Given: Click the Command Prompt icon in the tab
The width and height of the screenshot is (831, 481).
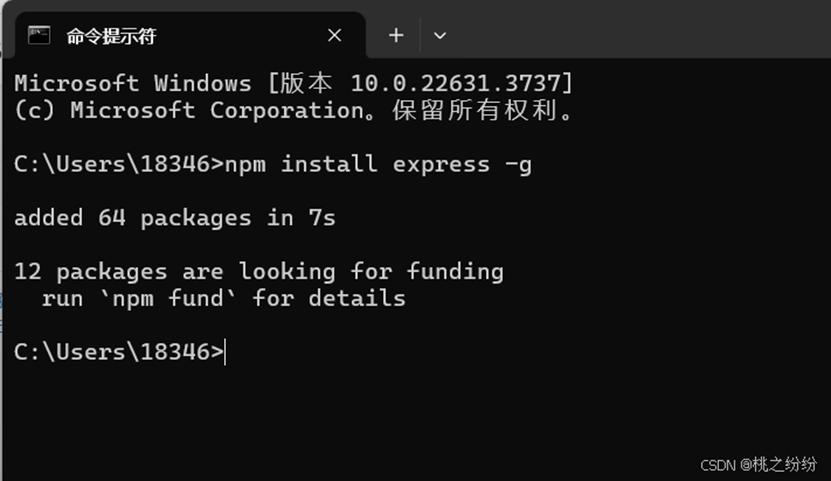Looking at the screenshot, I should tap(39, 35).
